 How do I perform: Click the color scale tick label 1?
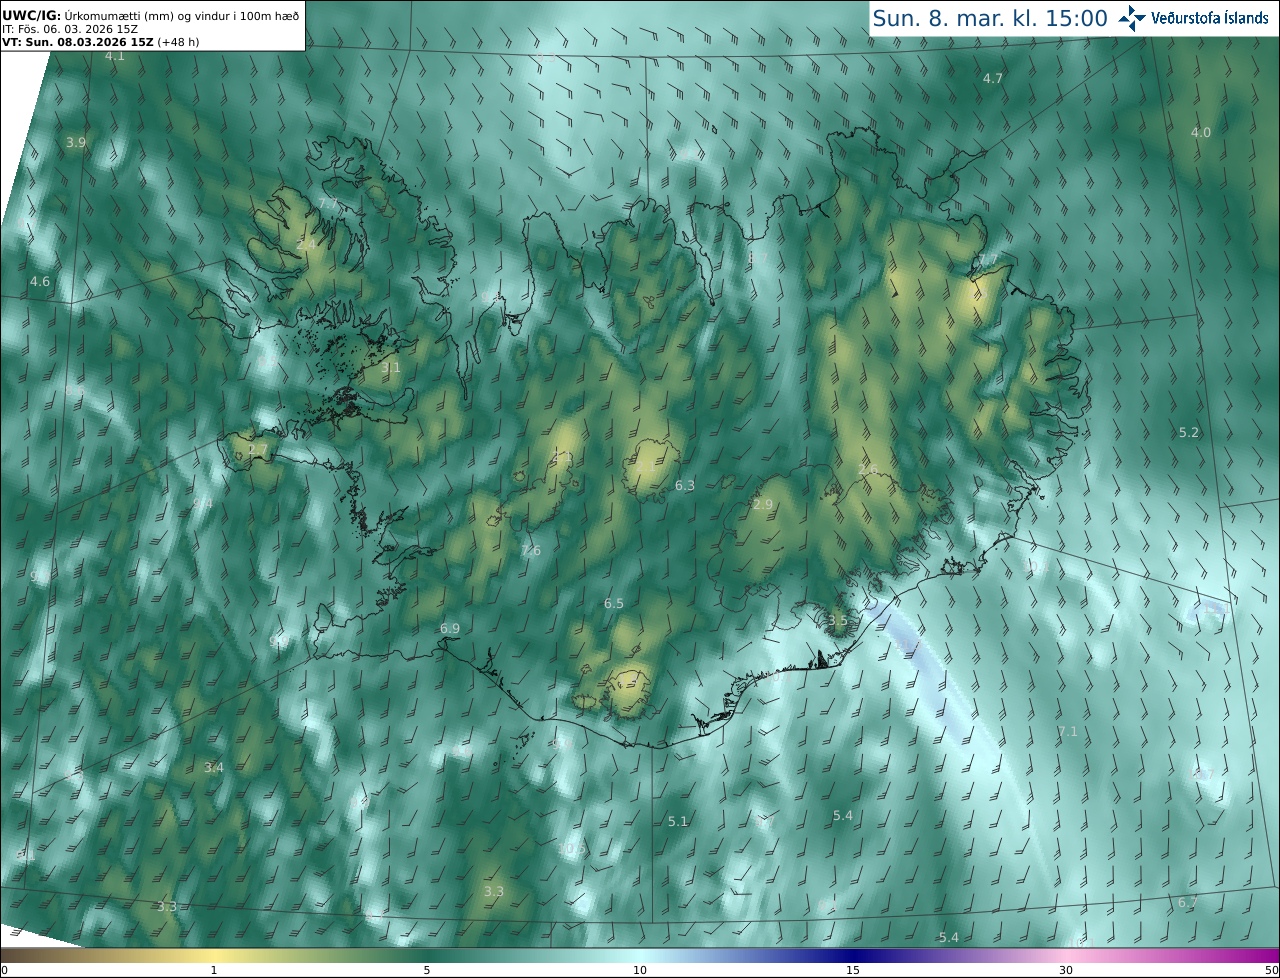pos(214,970)
